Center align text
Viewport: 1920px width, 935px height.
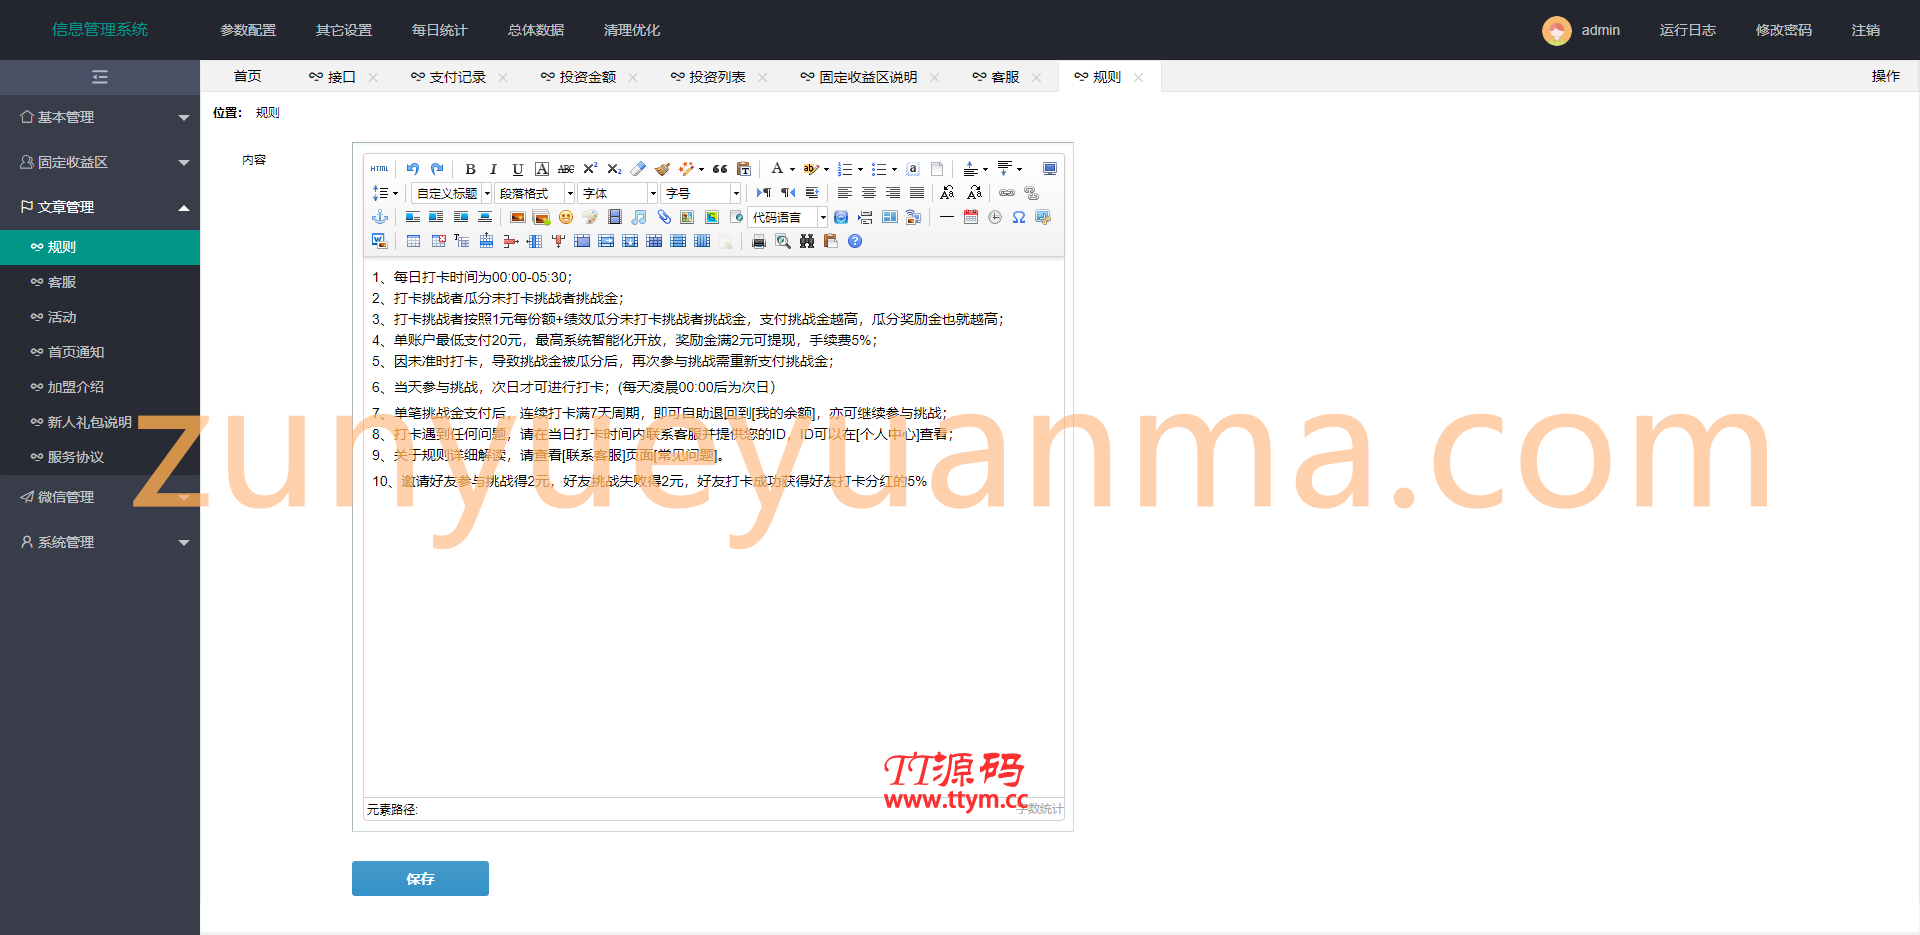point(869,193)
